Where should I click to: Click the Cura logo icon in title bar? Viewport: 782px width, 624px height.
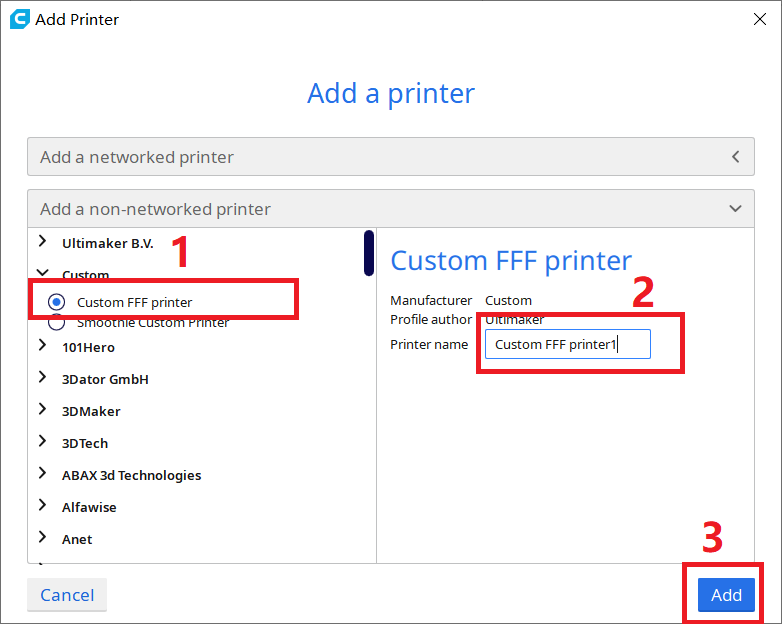tap(19, 19)
